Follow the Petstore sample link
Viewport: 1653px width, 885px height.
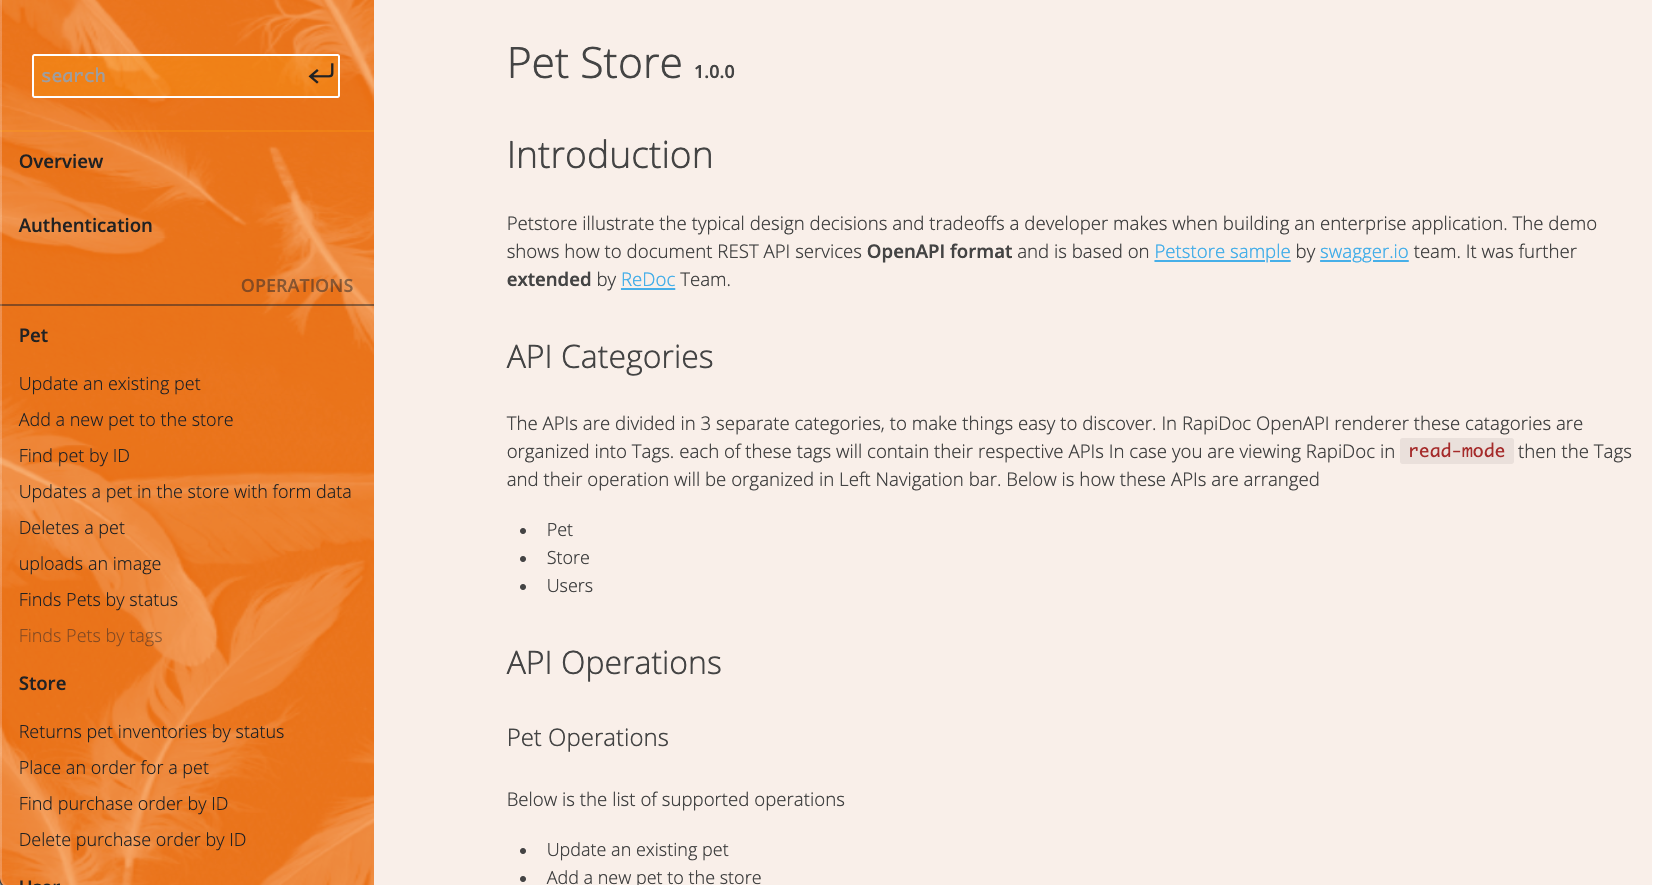click(1222, 251)
